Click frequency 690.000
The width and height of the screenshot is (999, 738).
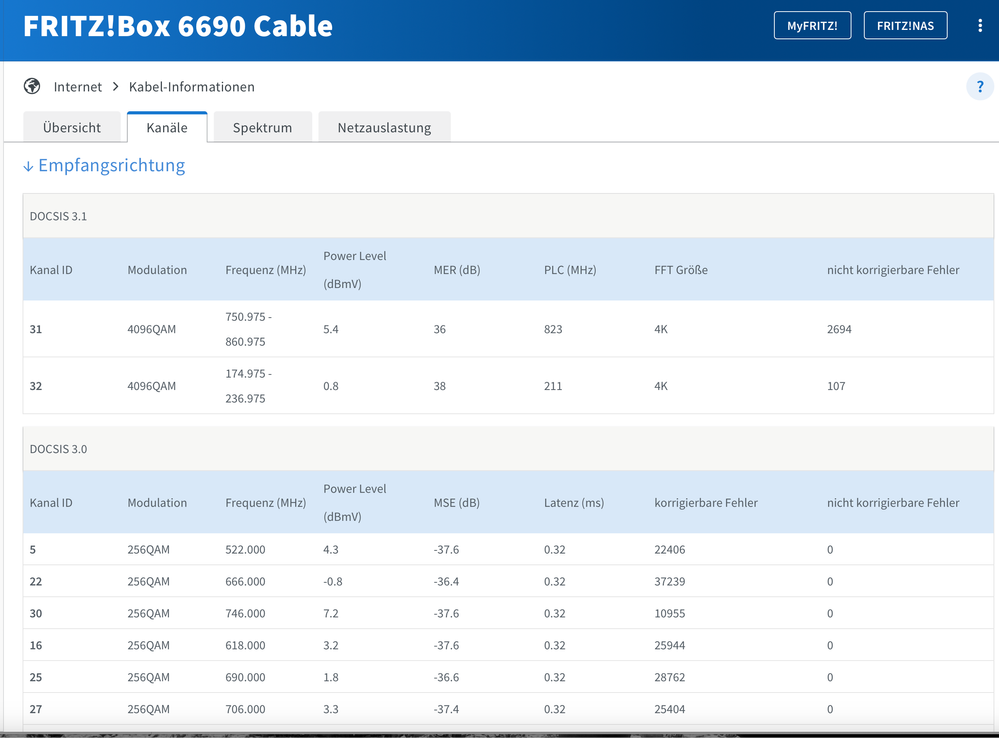245,677
